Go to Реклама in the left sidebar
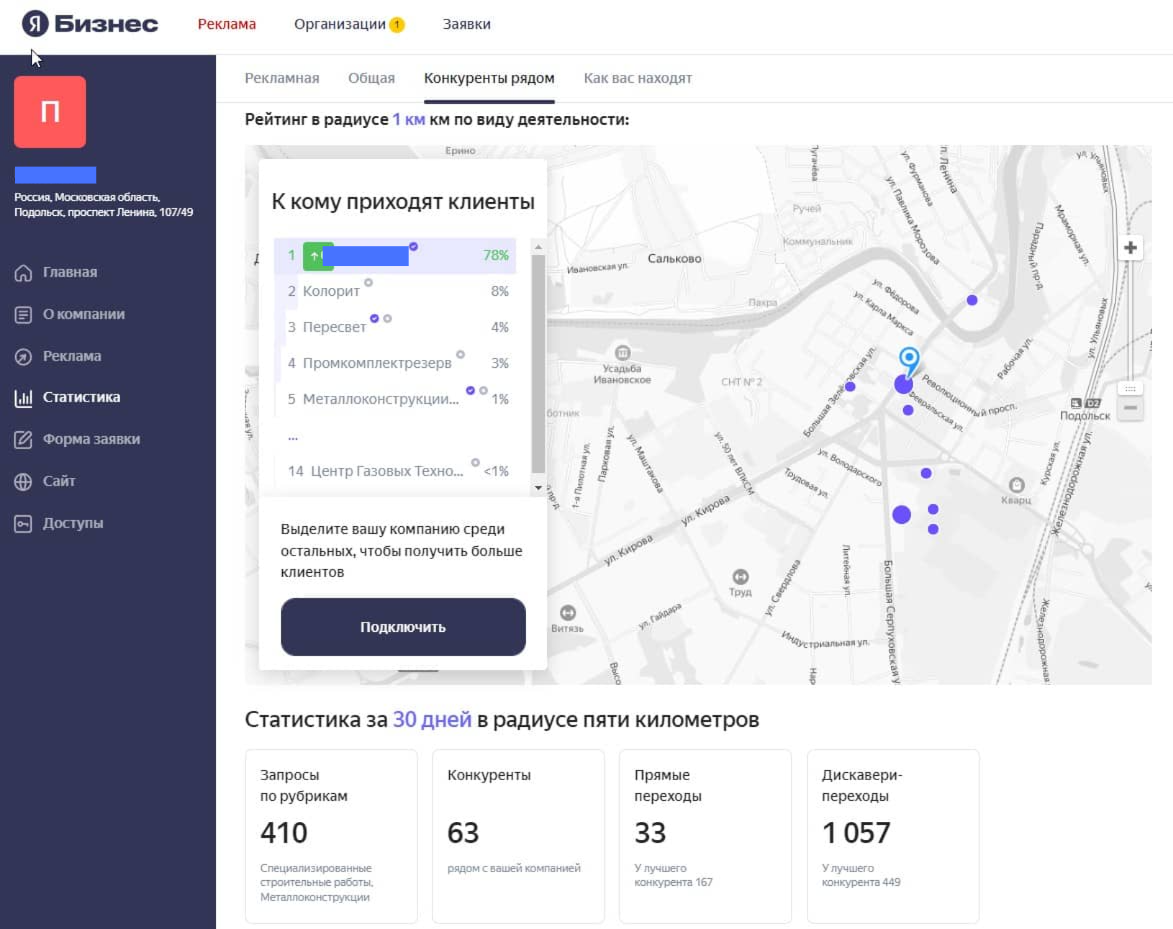 coord(71,356)
